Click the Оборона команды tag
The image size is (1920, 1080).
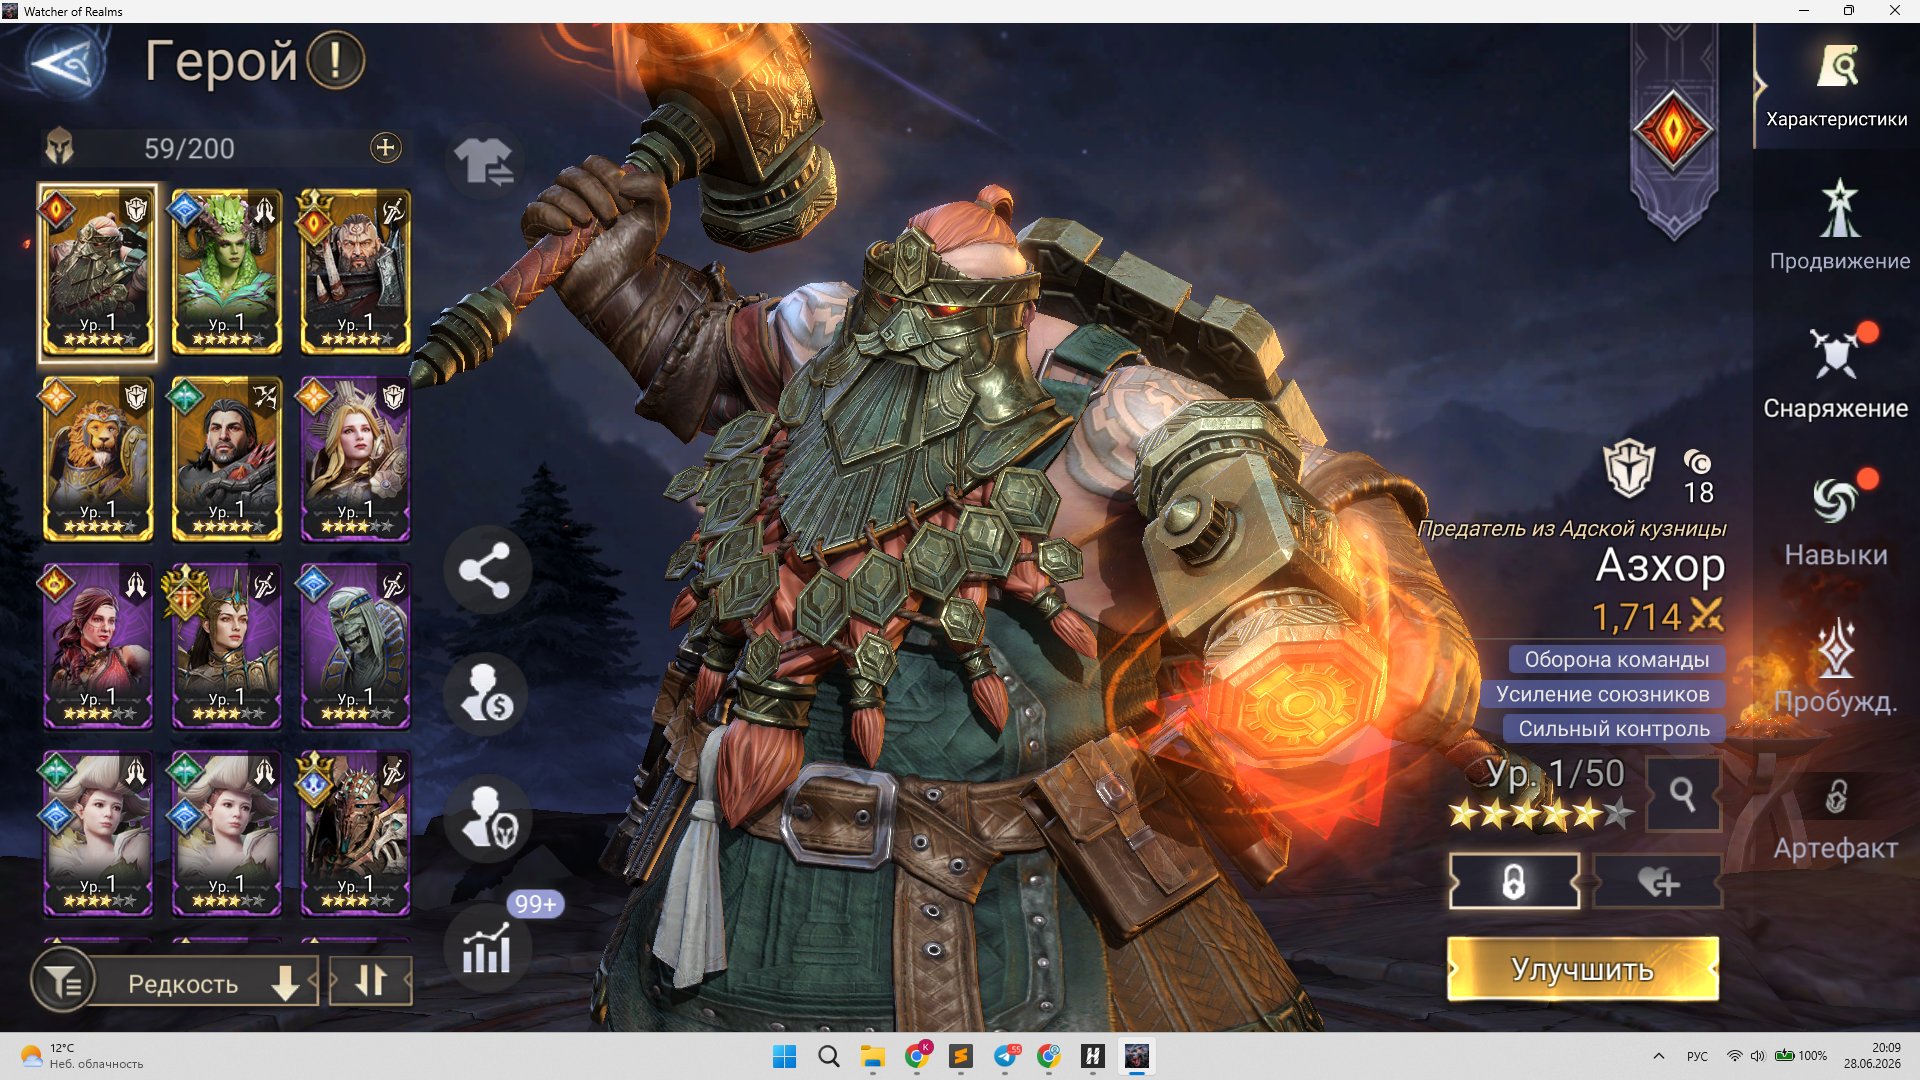click(1617, 660)
